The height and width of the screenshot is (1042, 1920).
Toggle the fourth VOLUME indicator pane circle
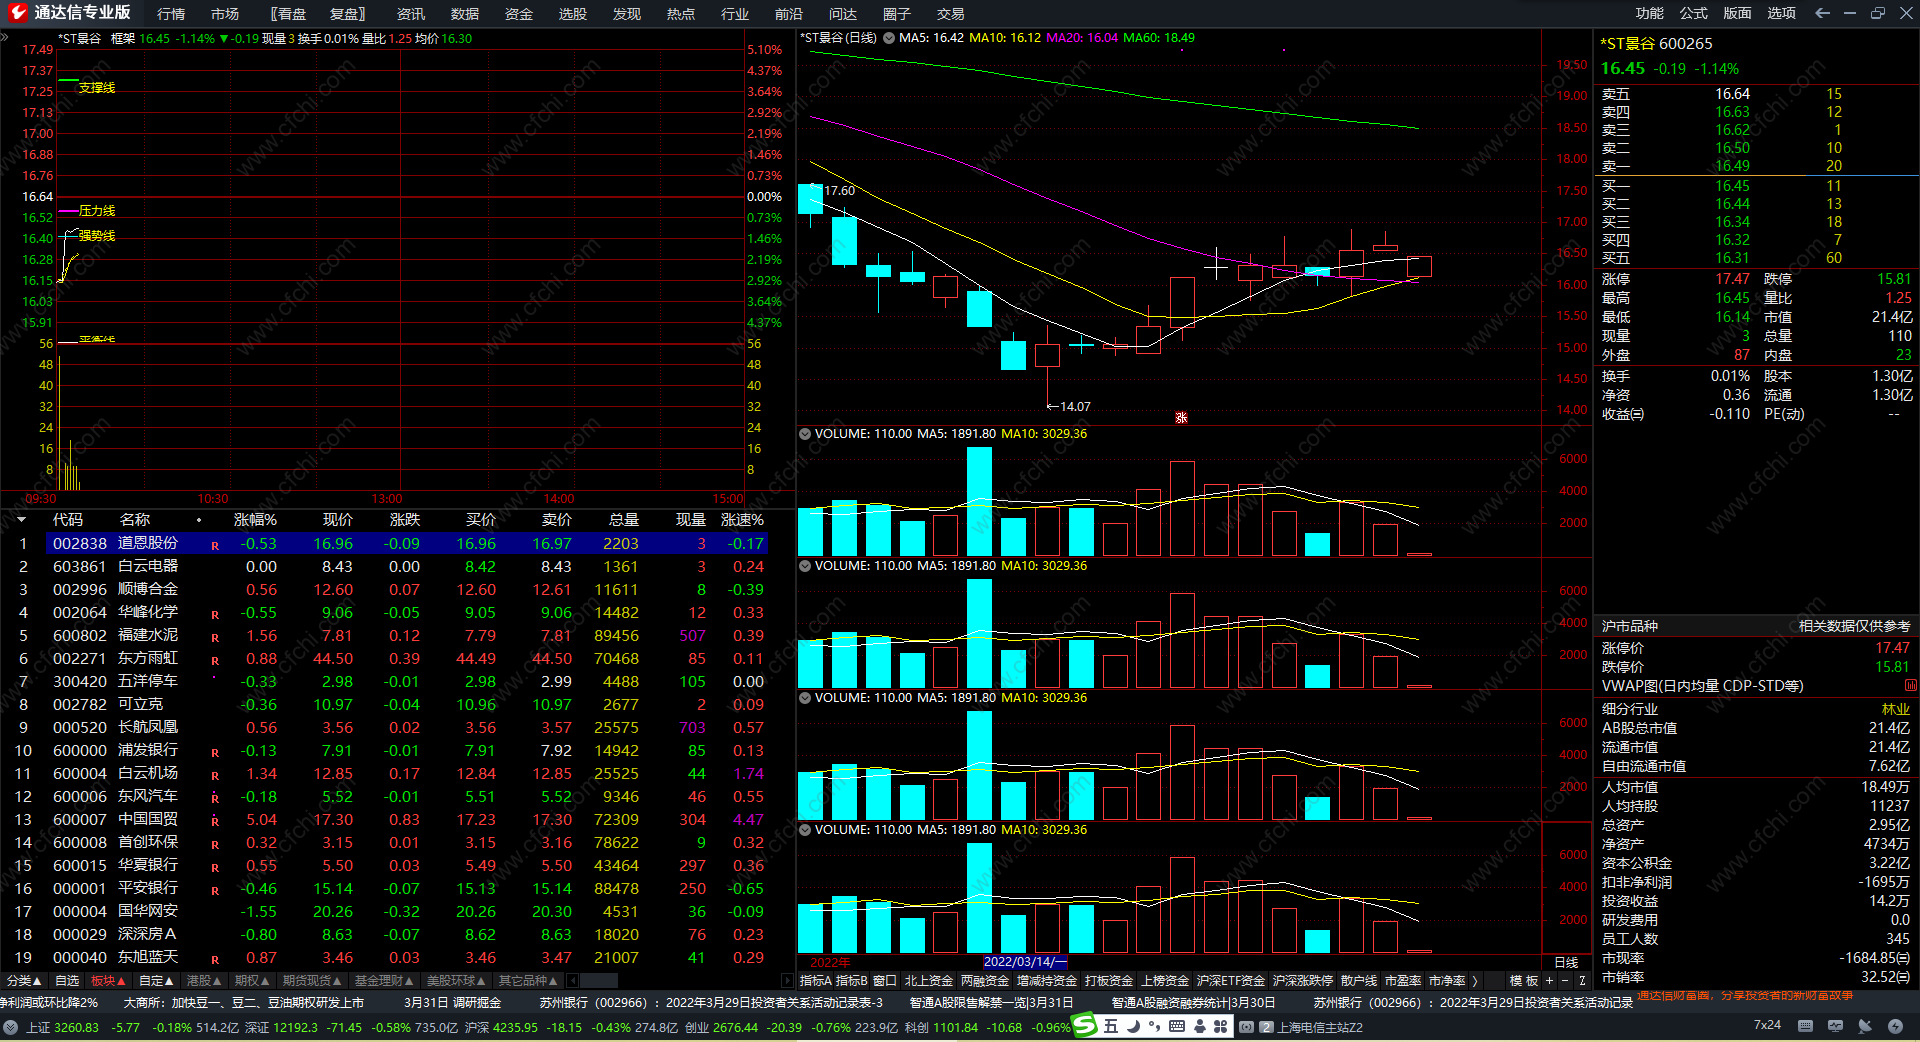point(804,830)
